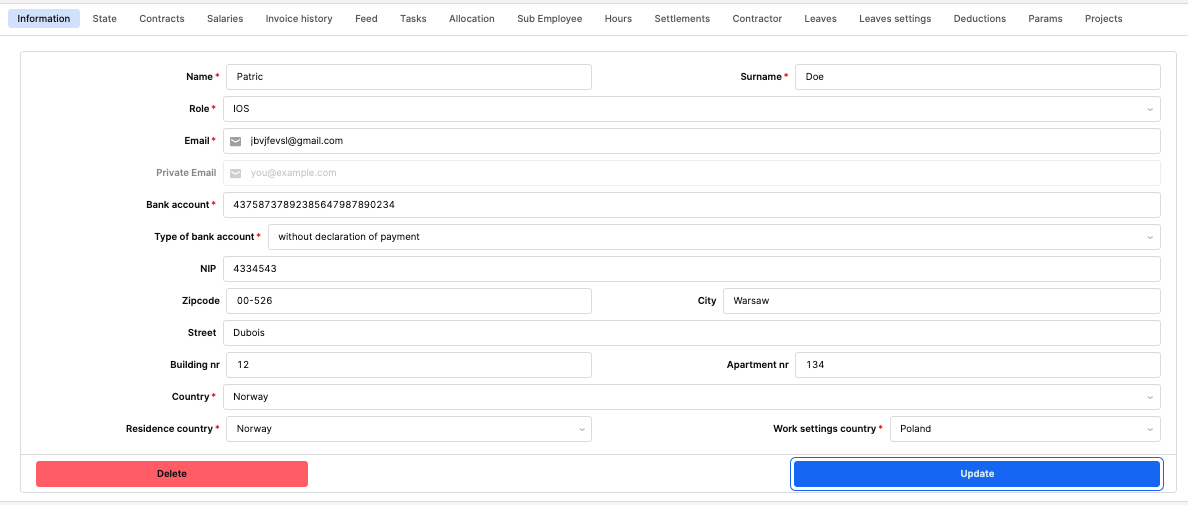Open the Residence country dropdown
The image size is (1188, 505).
(x=408, y=429)
